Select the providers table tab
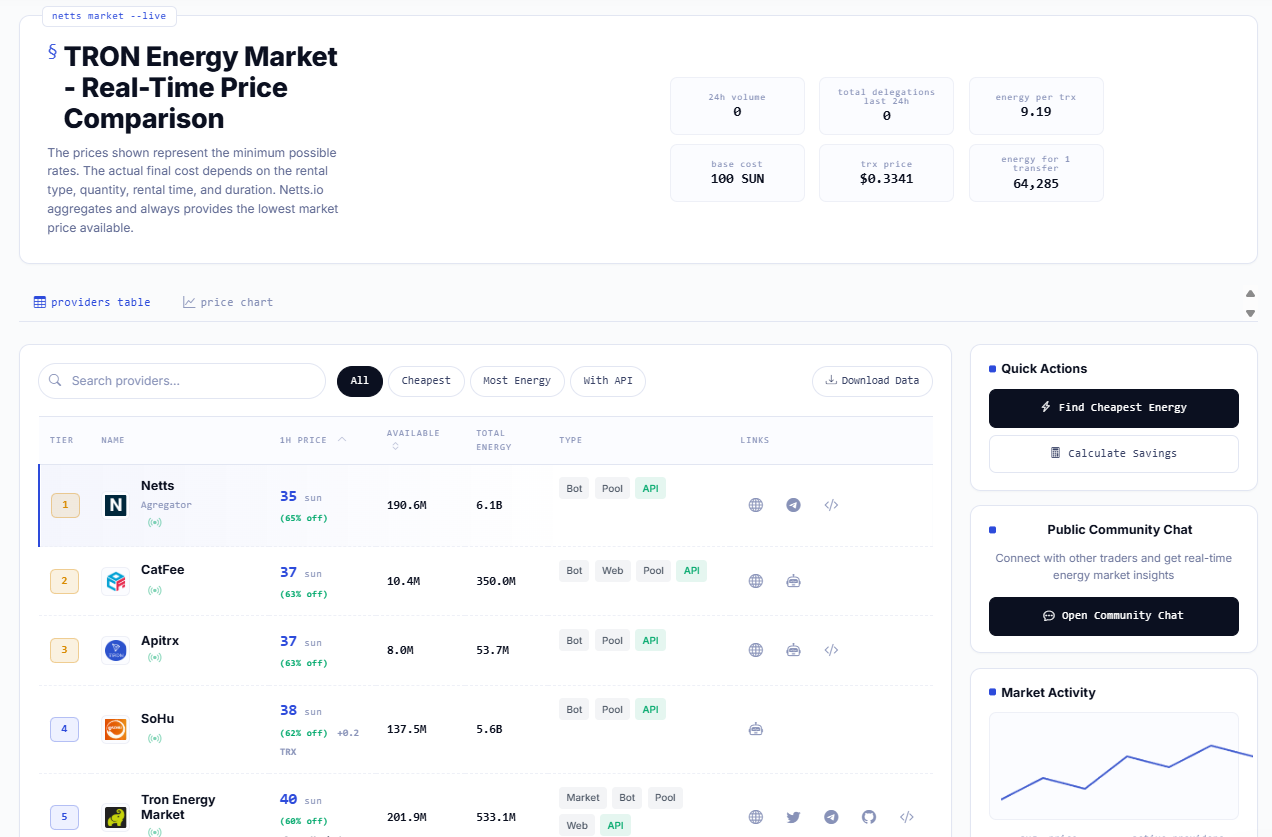This screenshot has width=1272, height=837. tap(92, 302)
